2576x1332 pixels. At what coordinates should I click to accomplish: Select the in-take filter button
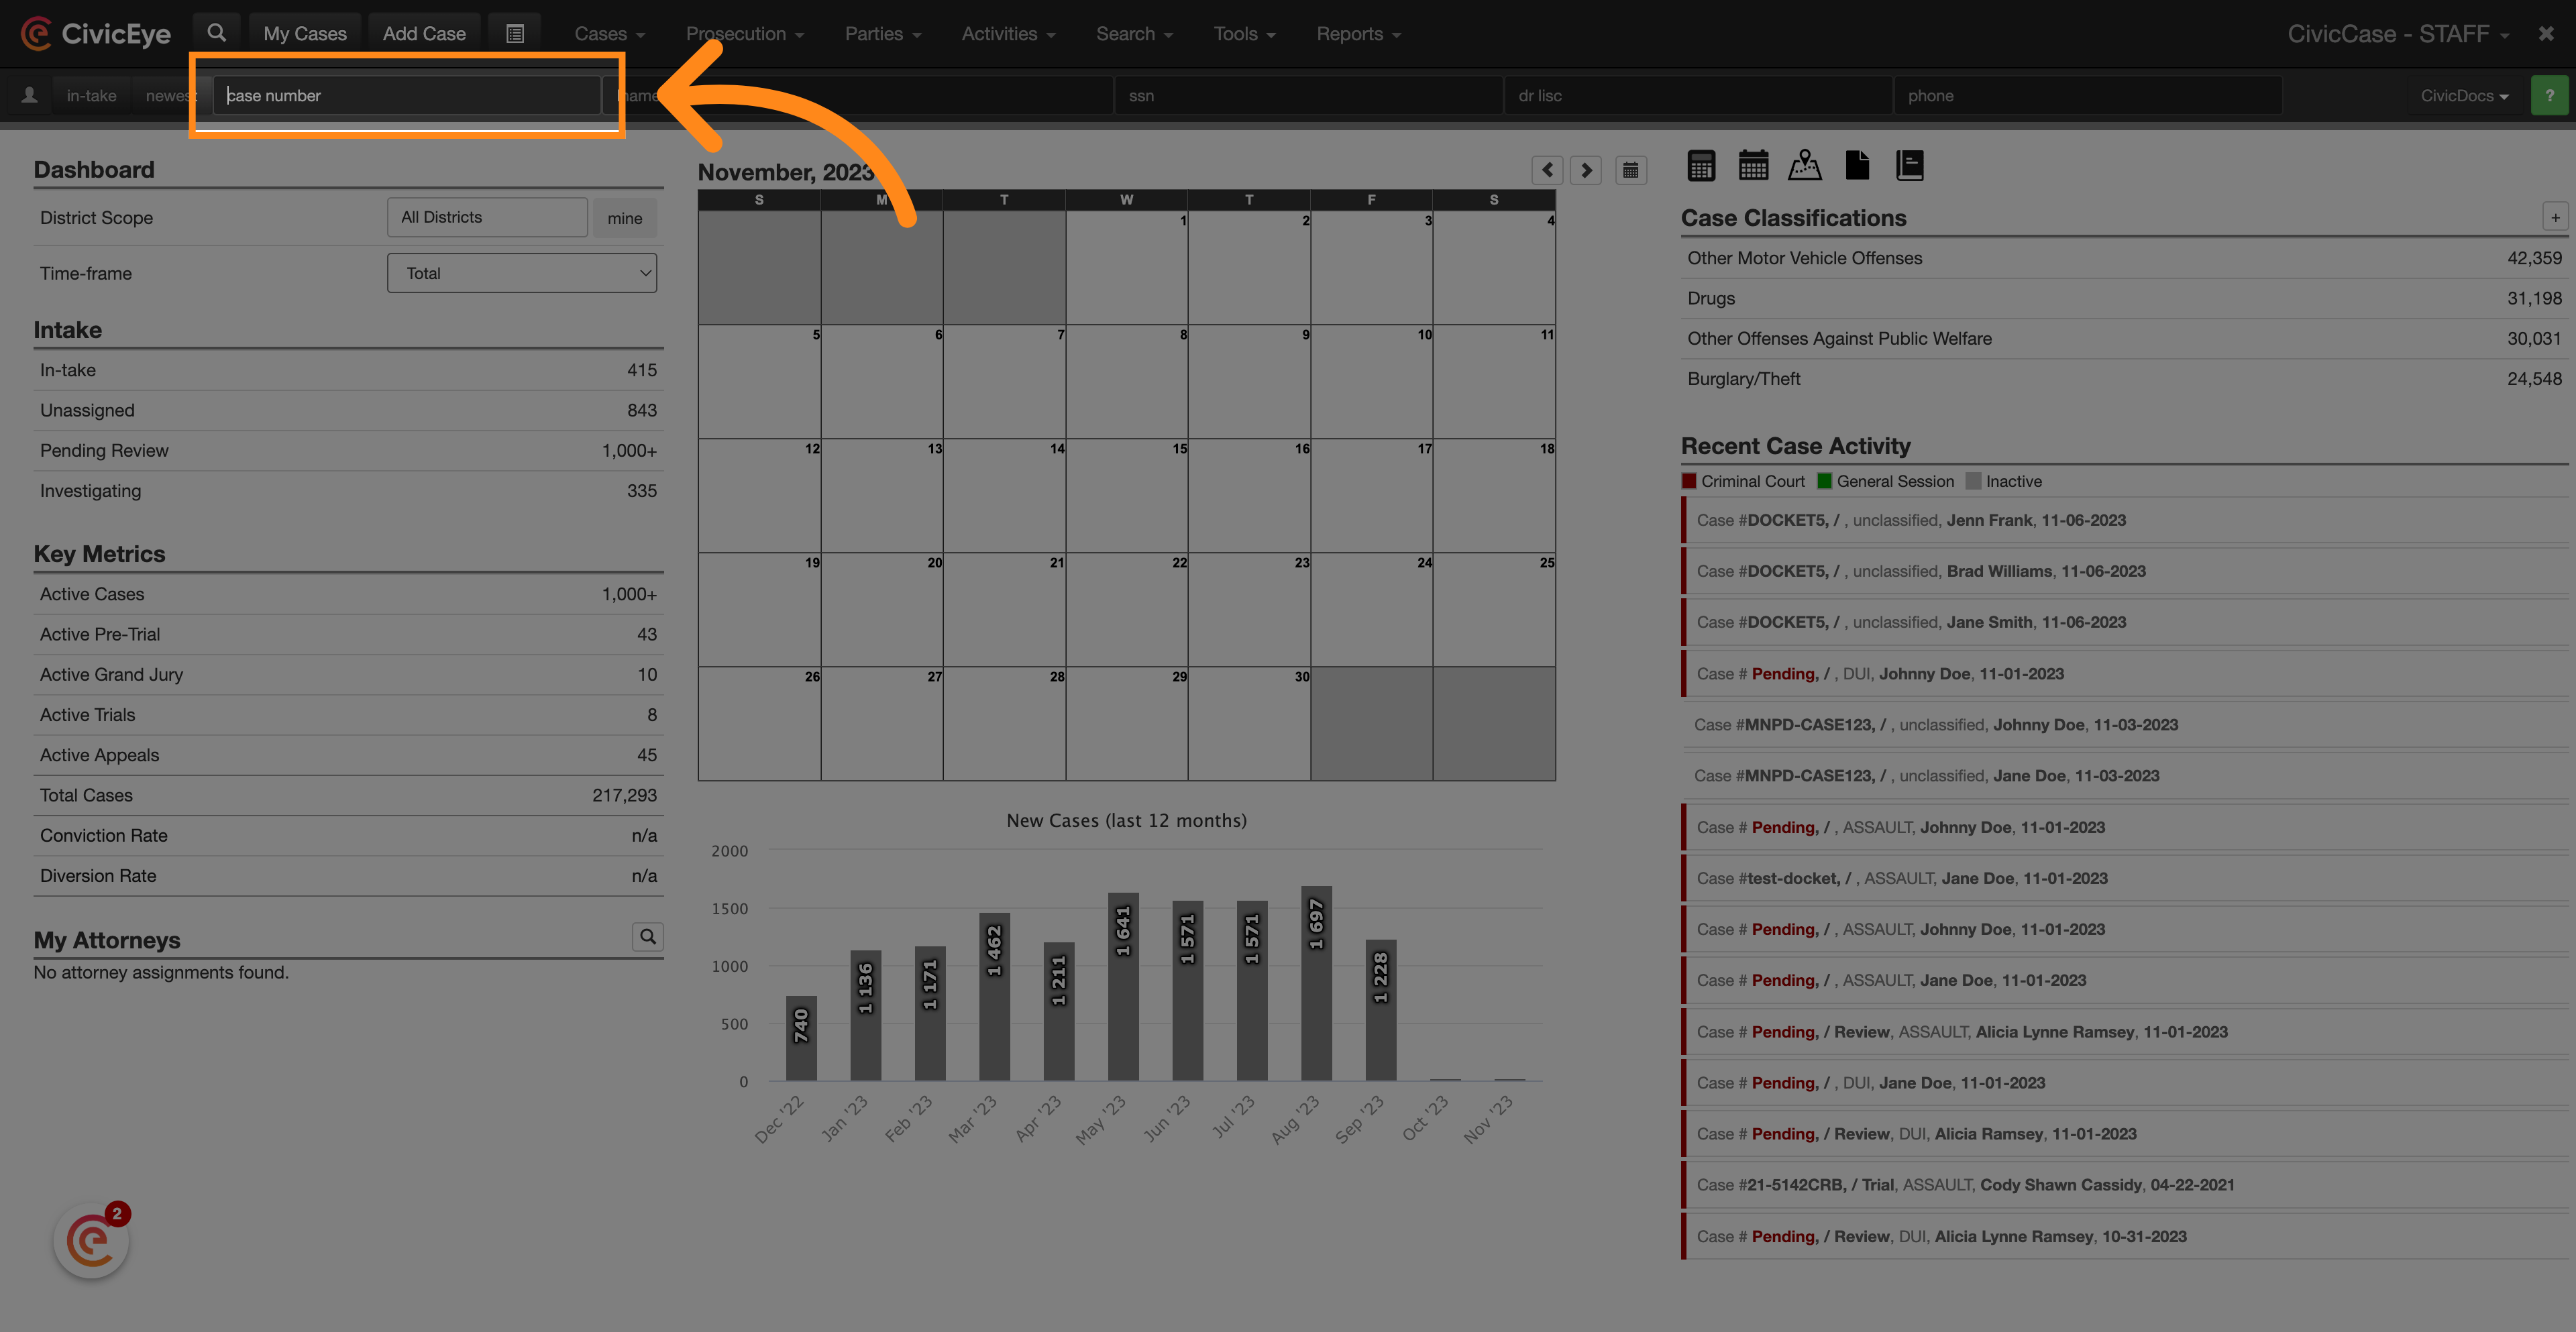click(x=91, y=96)
